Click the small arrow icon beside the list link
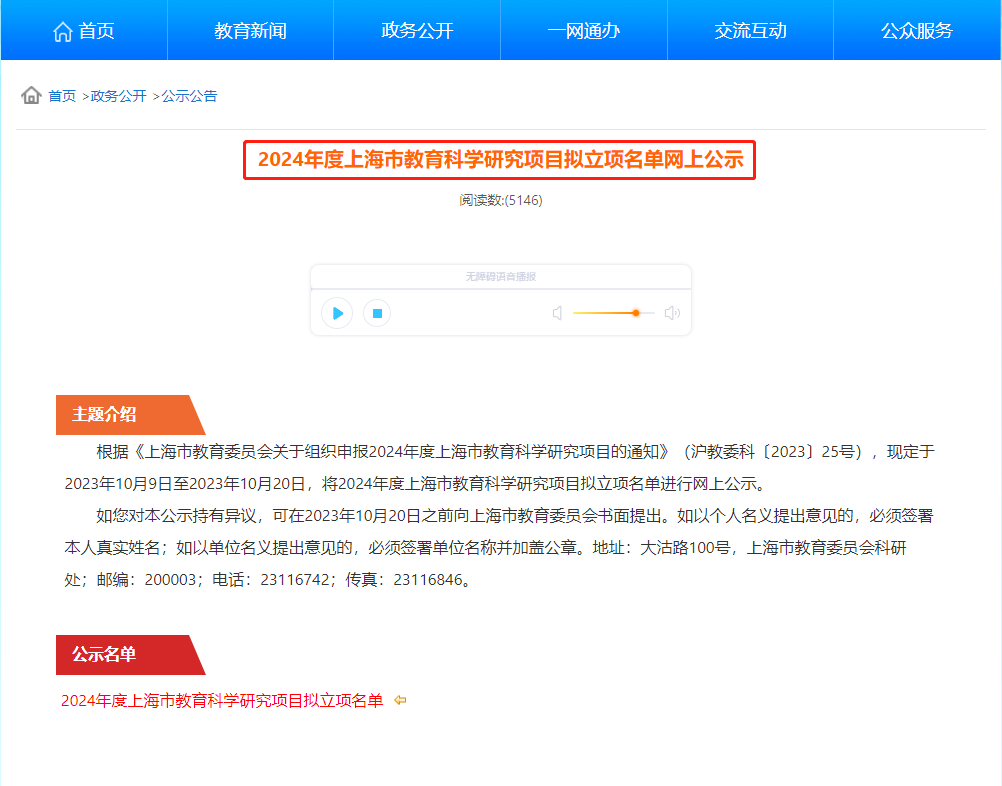 coord(400,701)
